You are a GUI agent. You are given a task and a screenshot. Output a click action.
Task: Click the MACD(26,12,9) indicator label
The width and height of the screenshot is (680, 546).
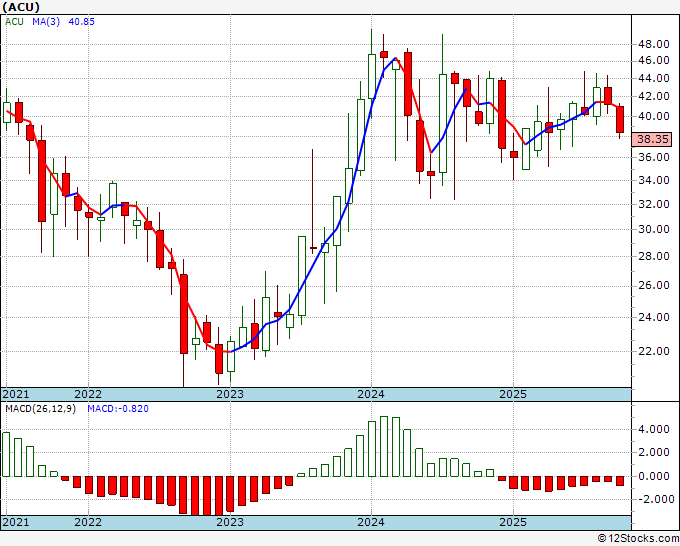[41, 410]
